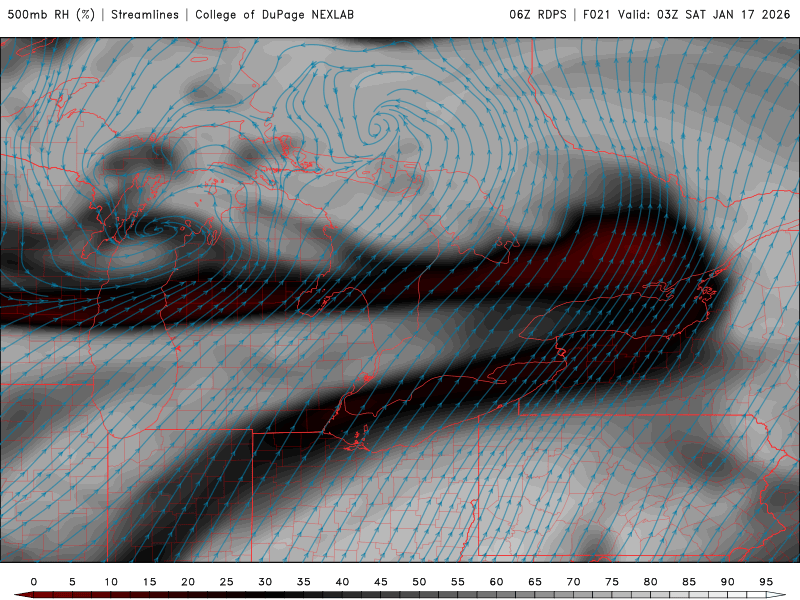Viewport: 800px width, 600px height.
Task: Click the '30' value on the color scale
Action: pyautogui.click(x=265, y=582)
